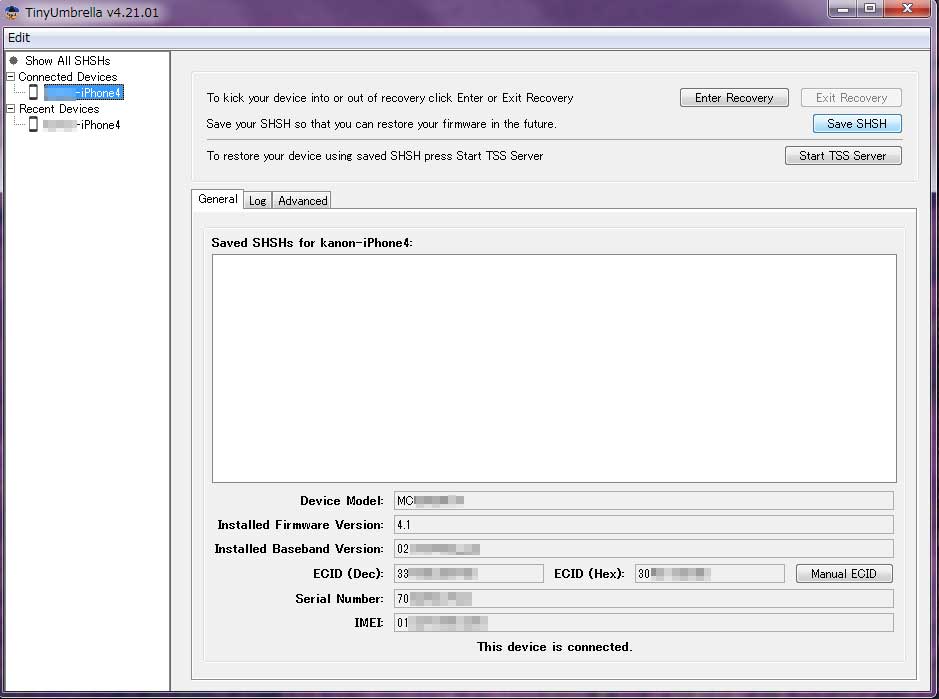Click the phone icon under Recent Devices
This screenshot has height=699, width=939.
tap(34, 125)
